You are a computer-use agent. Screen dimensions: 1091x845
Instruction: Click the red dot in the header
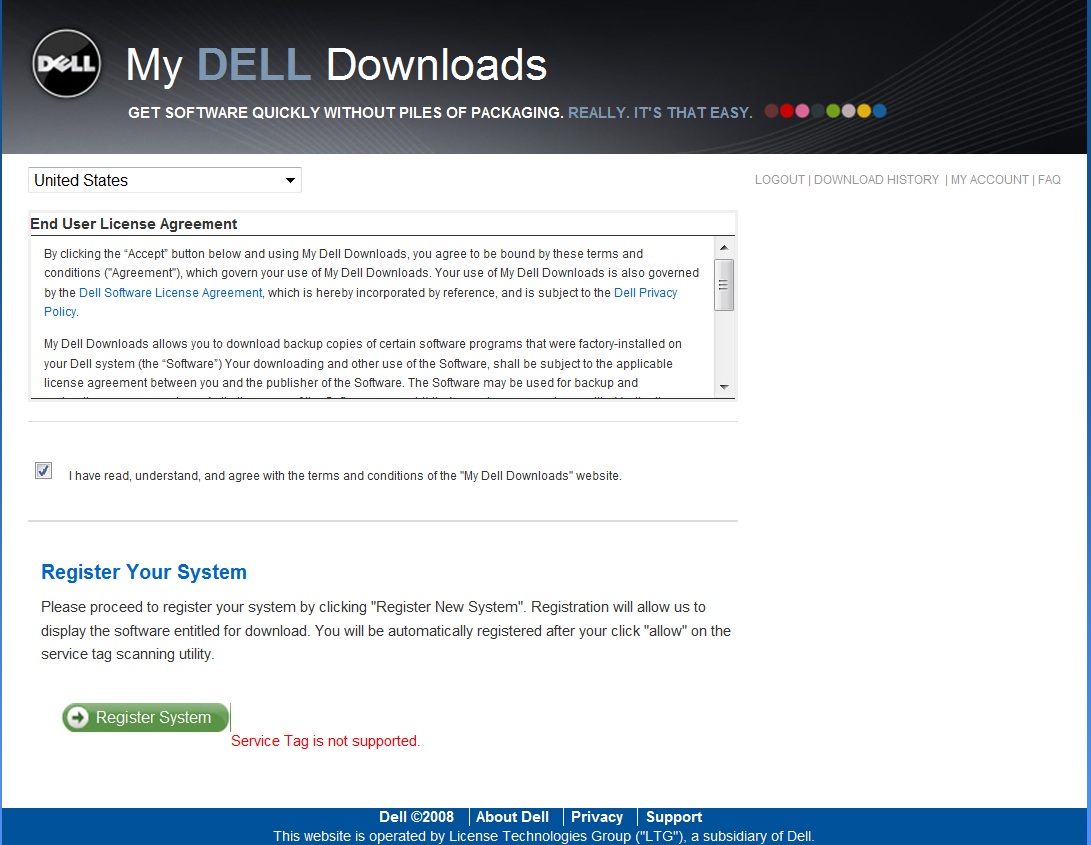click(787, 111)
